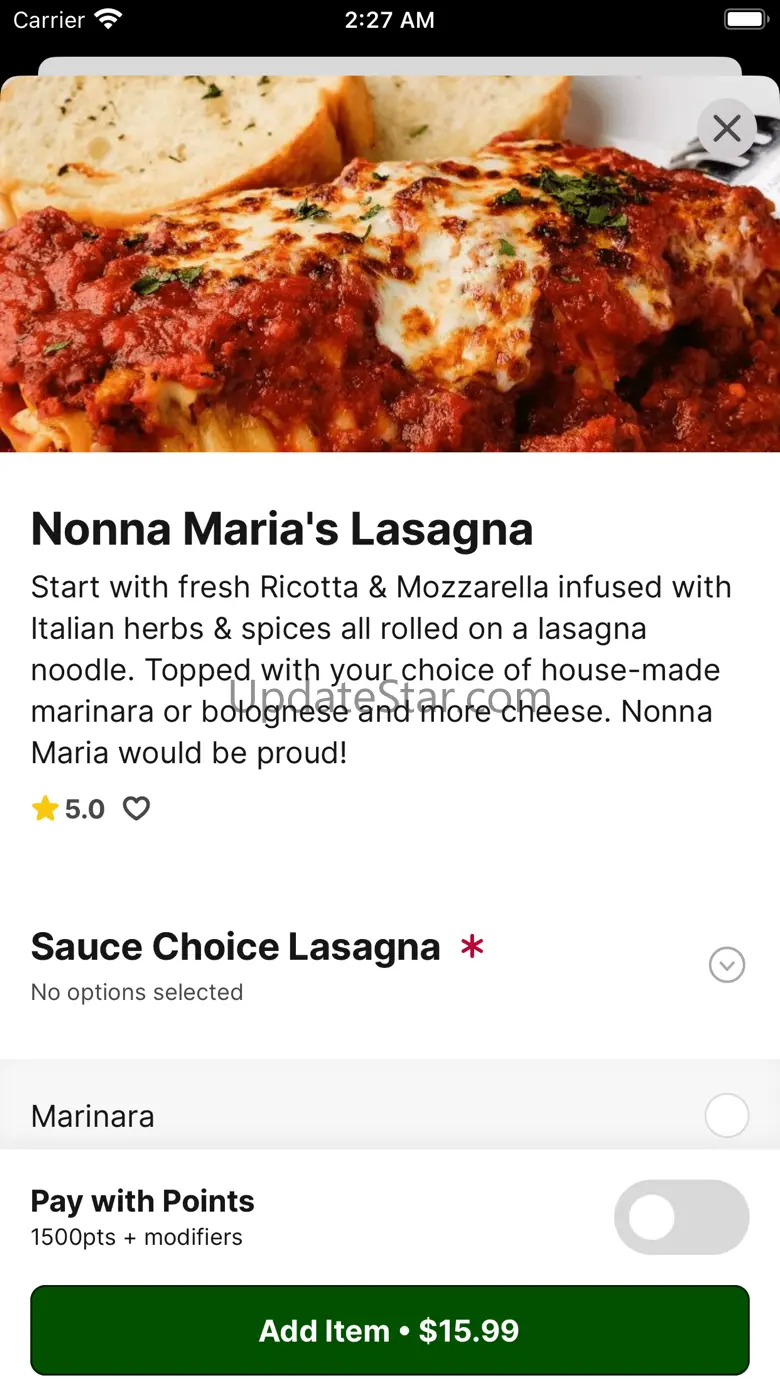Add item to order for $15.99
Image resolution: width=780 pixels, height=1387 pixels.
point(390,1330)
